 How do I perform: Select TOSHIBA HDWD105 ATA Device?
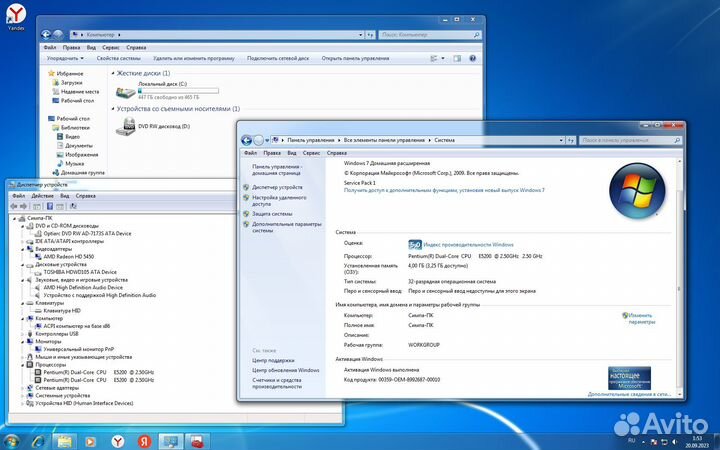coord(80,272)
